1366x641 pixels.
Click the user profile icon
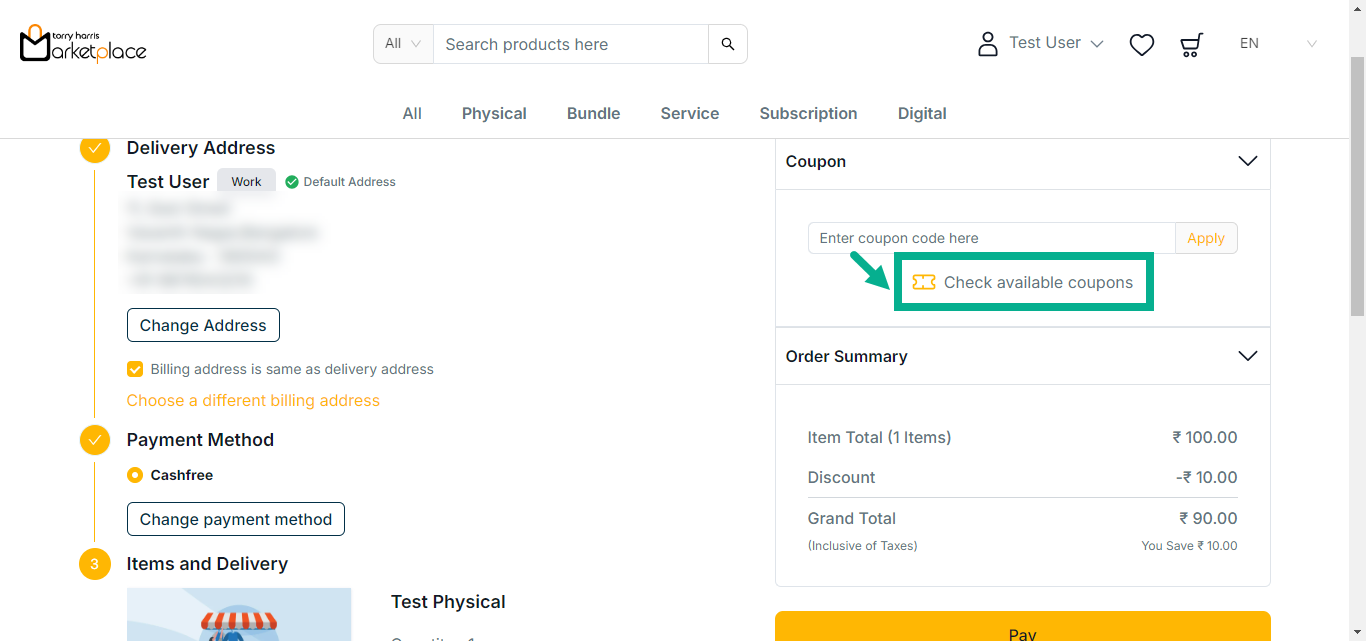pos(987,44)
